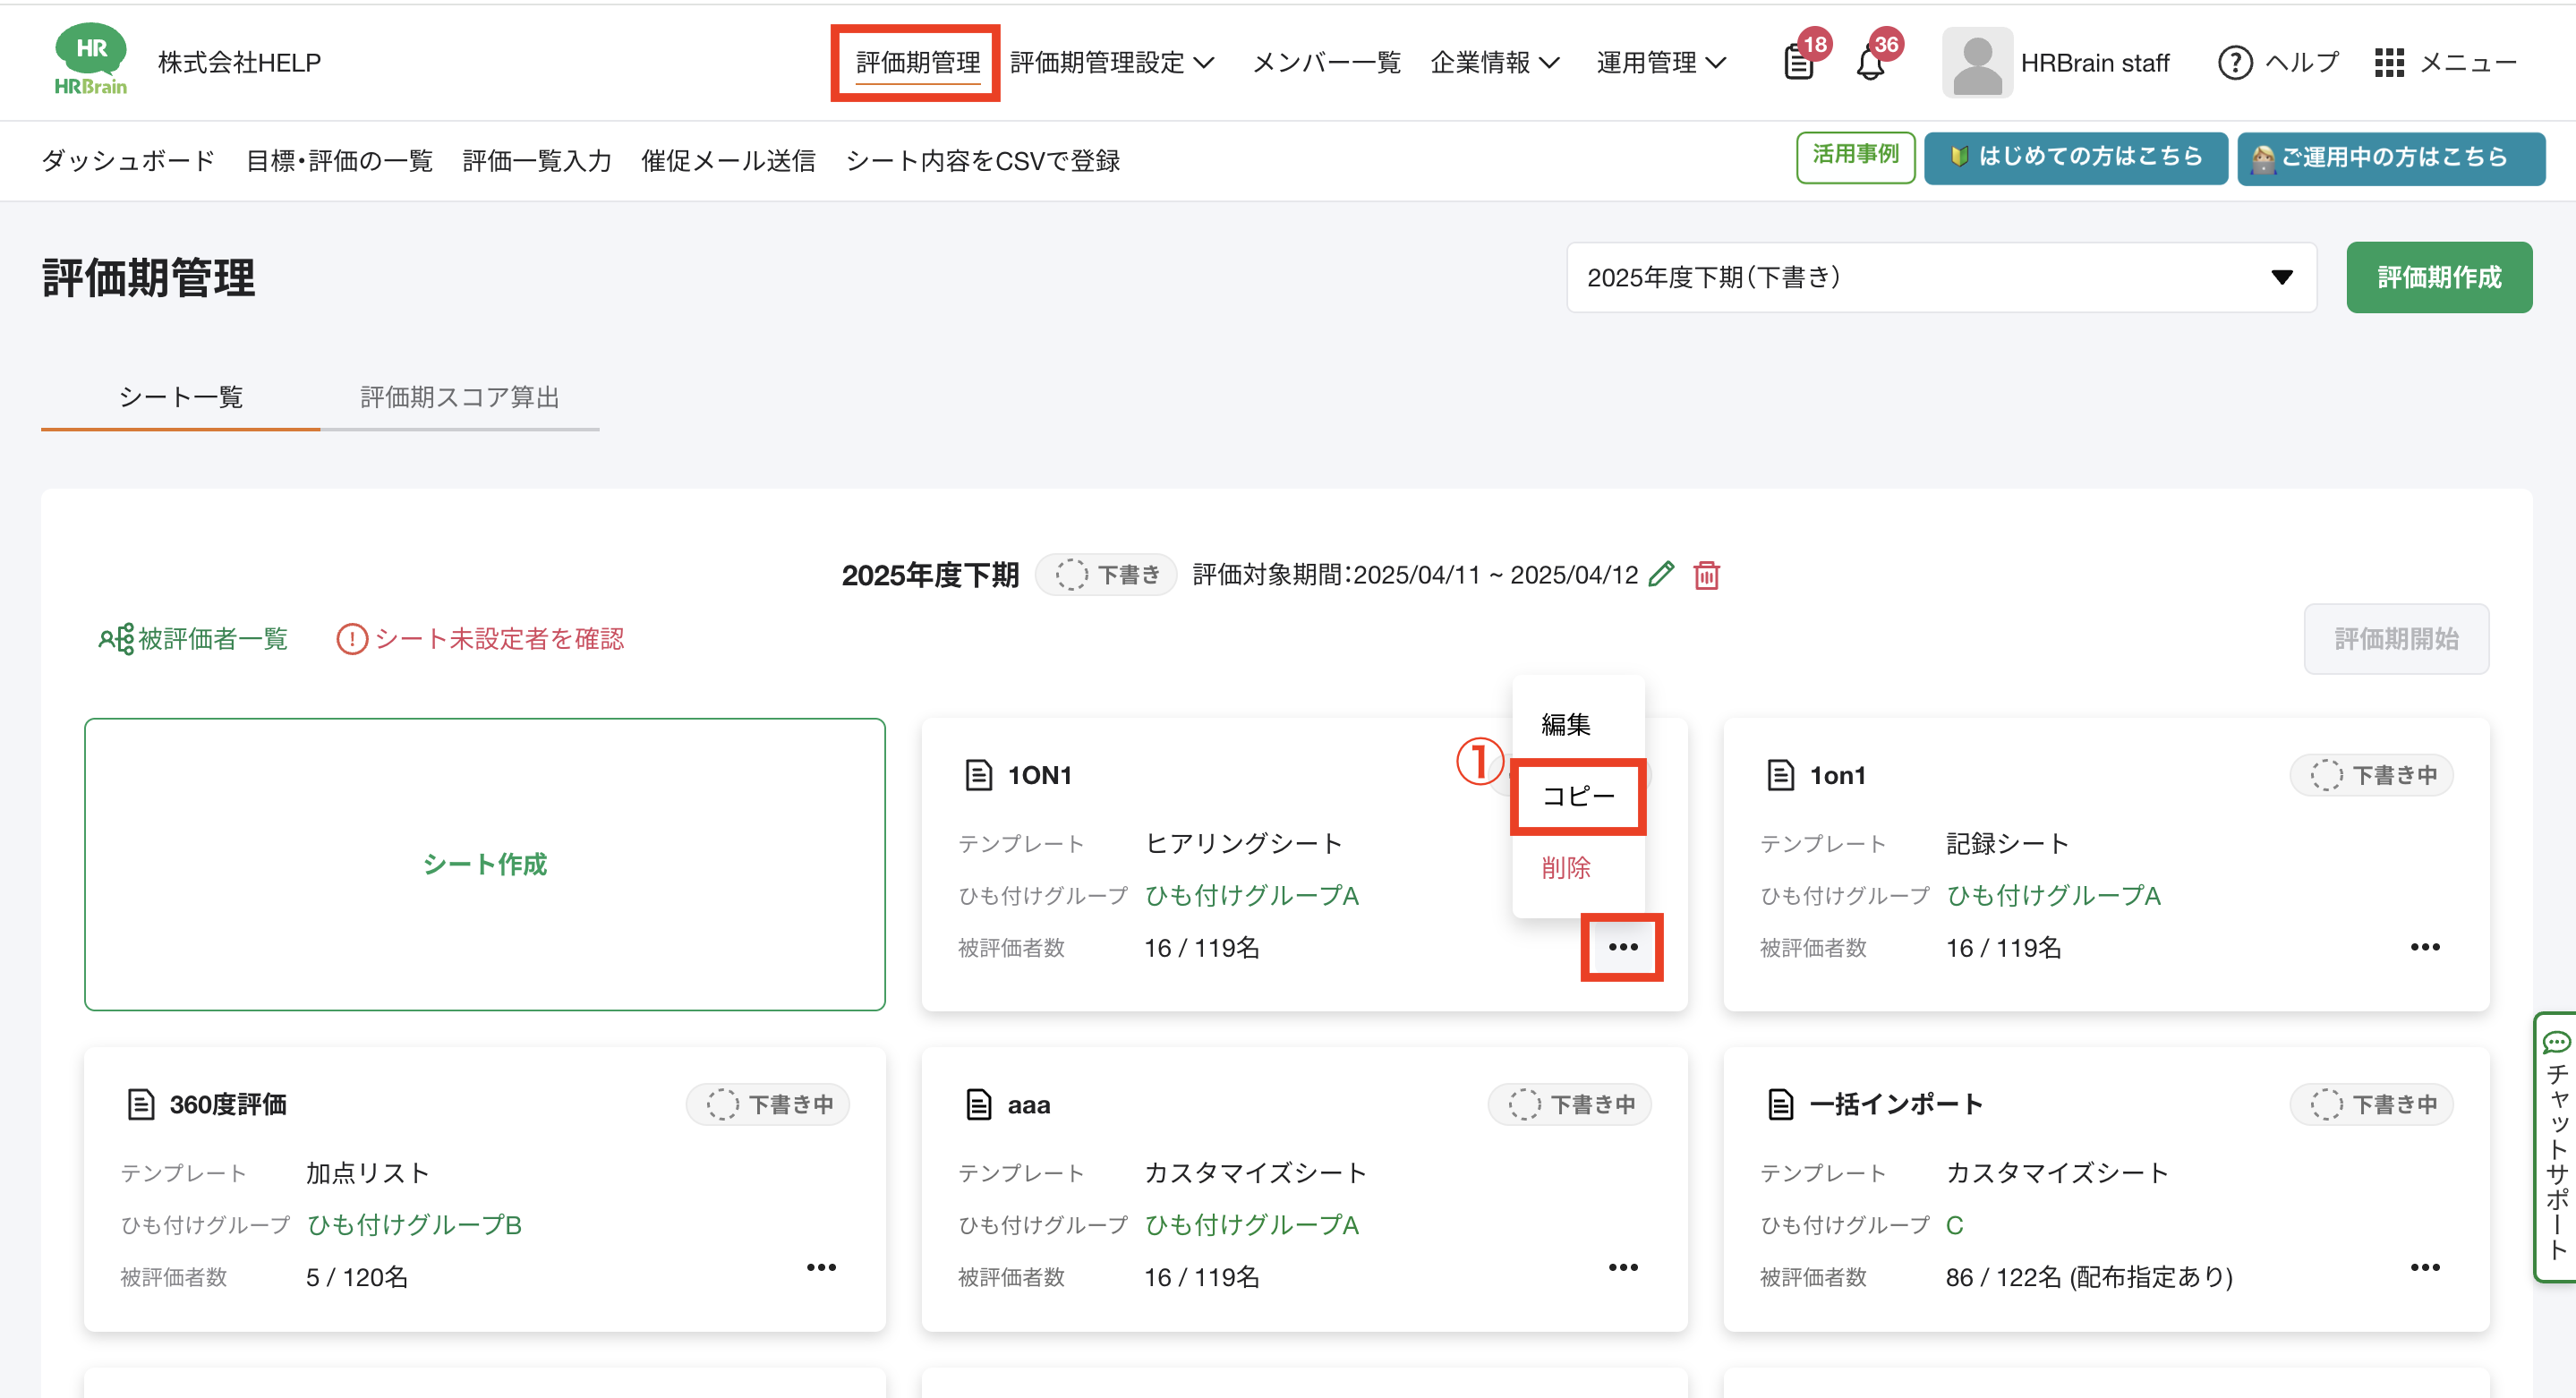Click the three-dot menu on 1on1 記録シート card

click(x=2424, y=947)
